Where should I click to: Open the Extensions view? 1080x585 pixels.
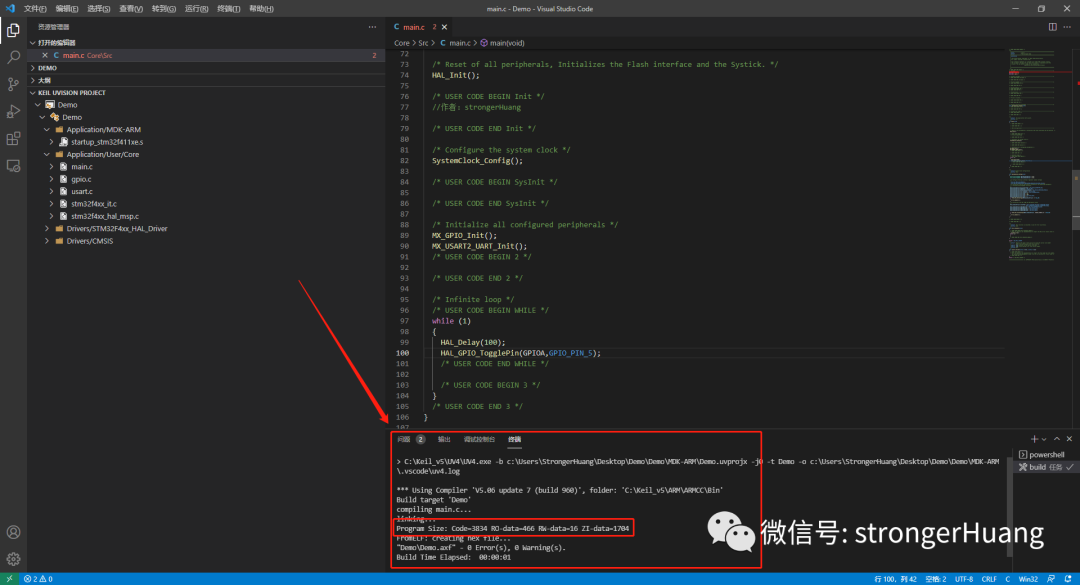[x=13, y=138]
